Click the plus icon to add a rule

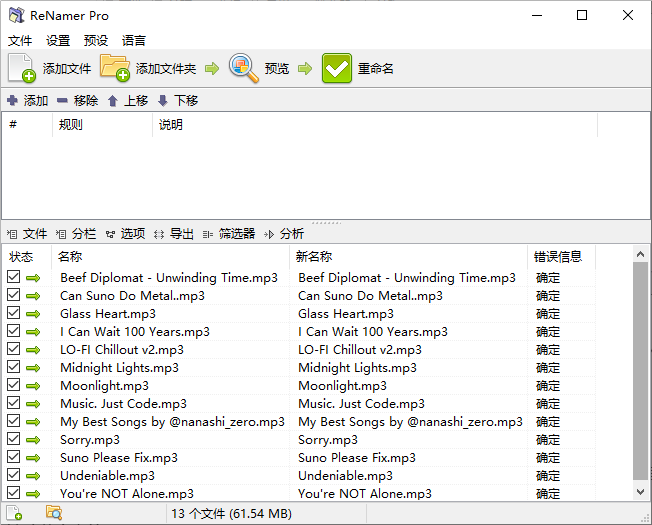(12, 100)
